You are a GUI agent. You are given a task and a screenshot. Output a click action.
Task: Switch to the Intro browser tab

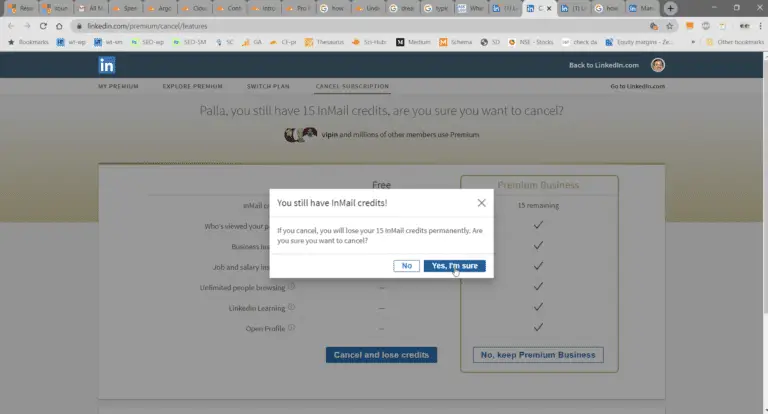[x=263, y=8]
